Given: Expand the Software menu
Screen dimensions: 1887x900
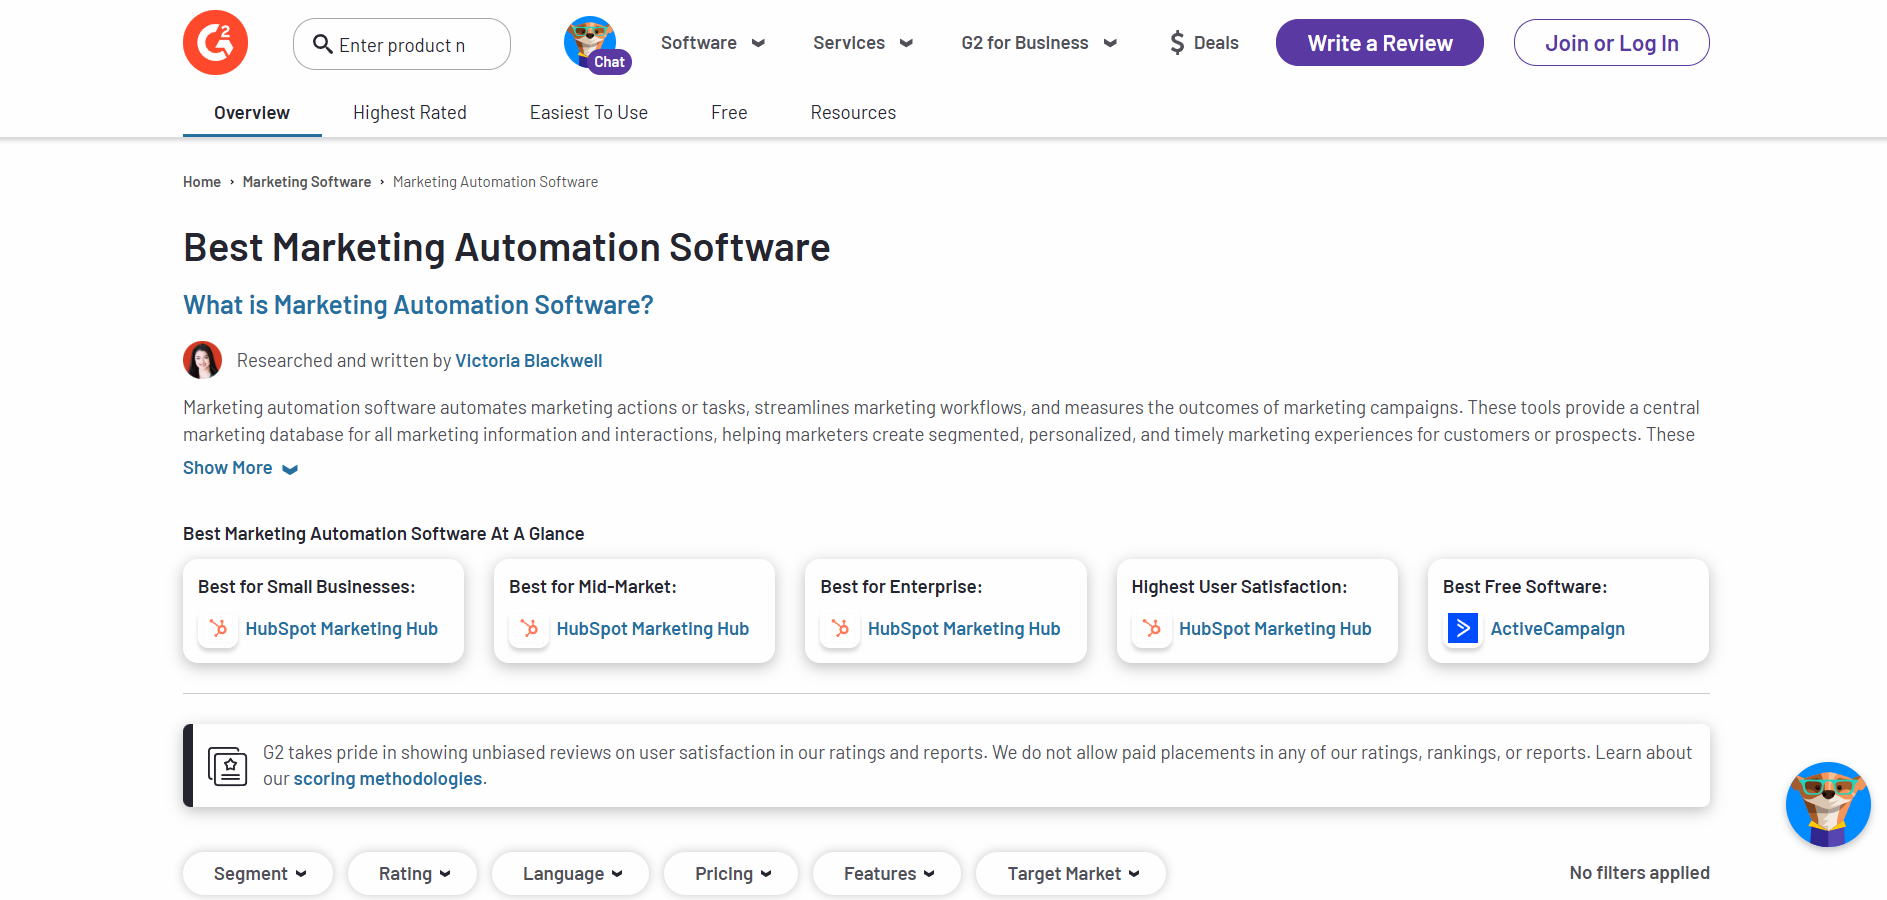Looking at the screenshot, I should (x=713, y=43).
